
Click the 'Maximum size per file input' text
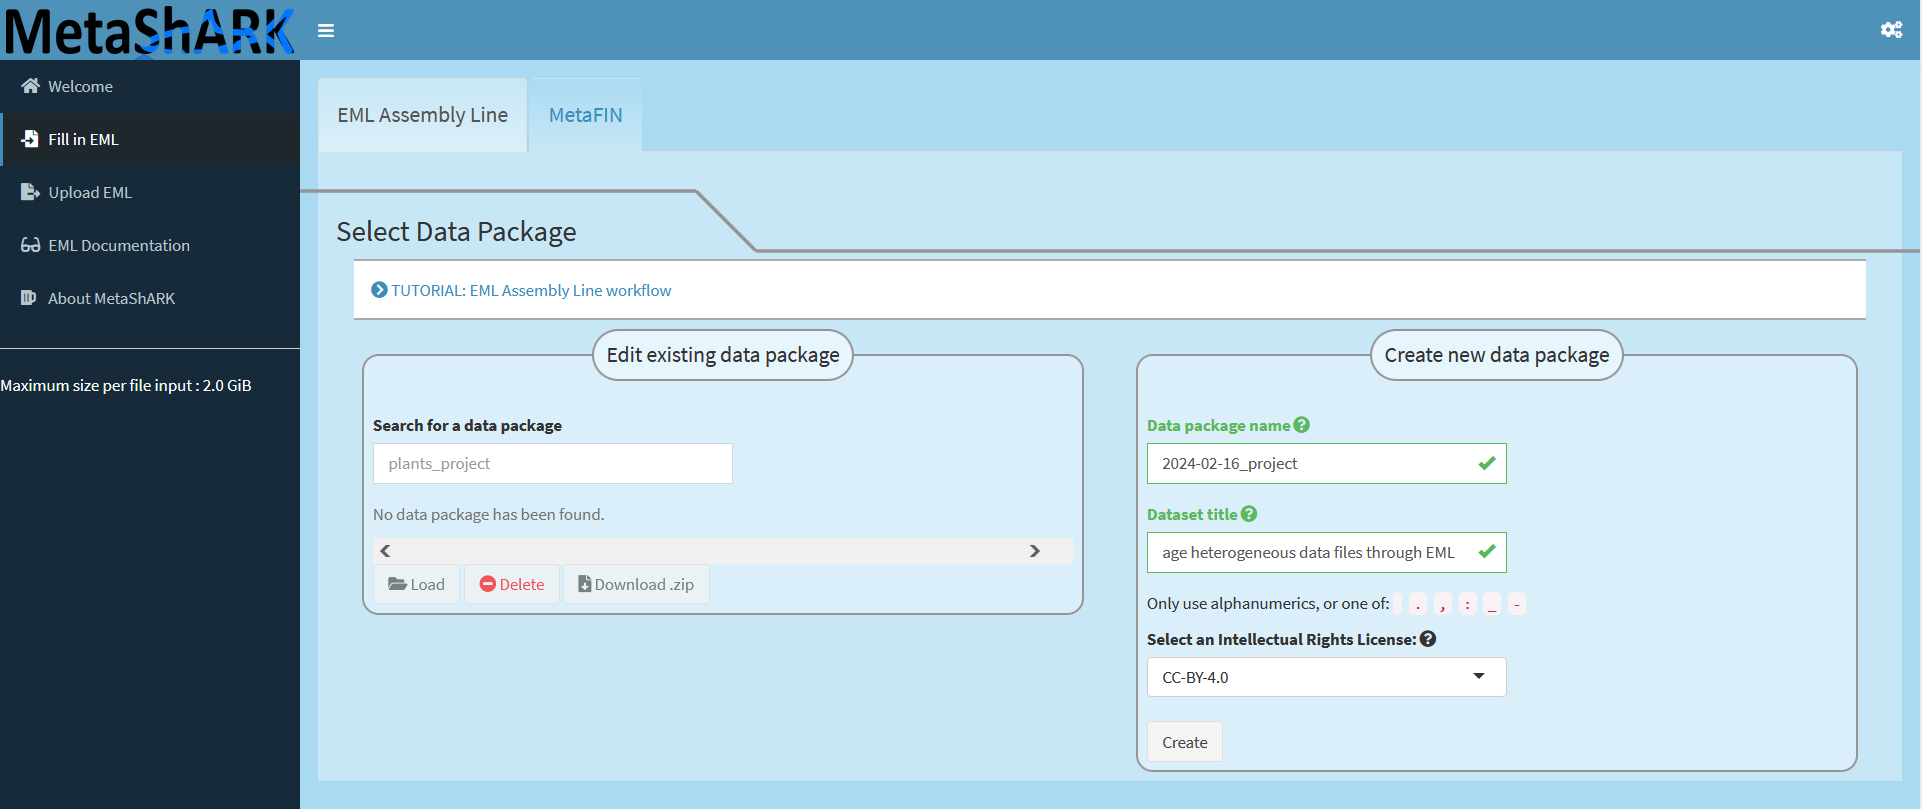126,385
